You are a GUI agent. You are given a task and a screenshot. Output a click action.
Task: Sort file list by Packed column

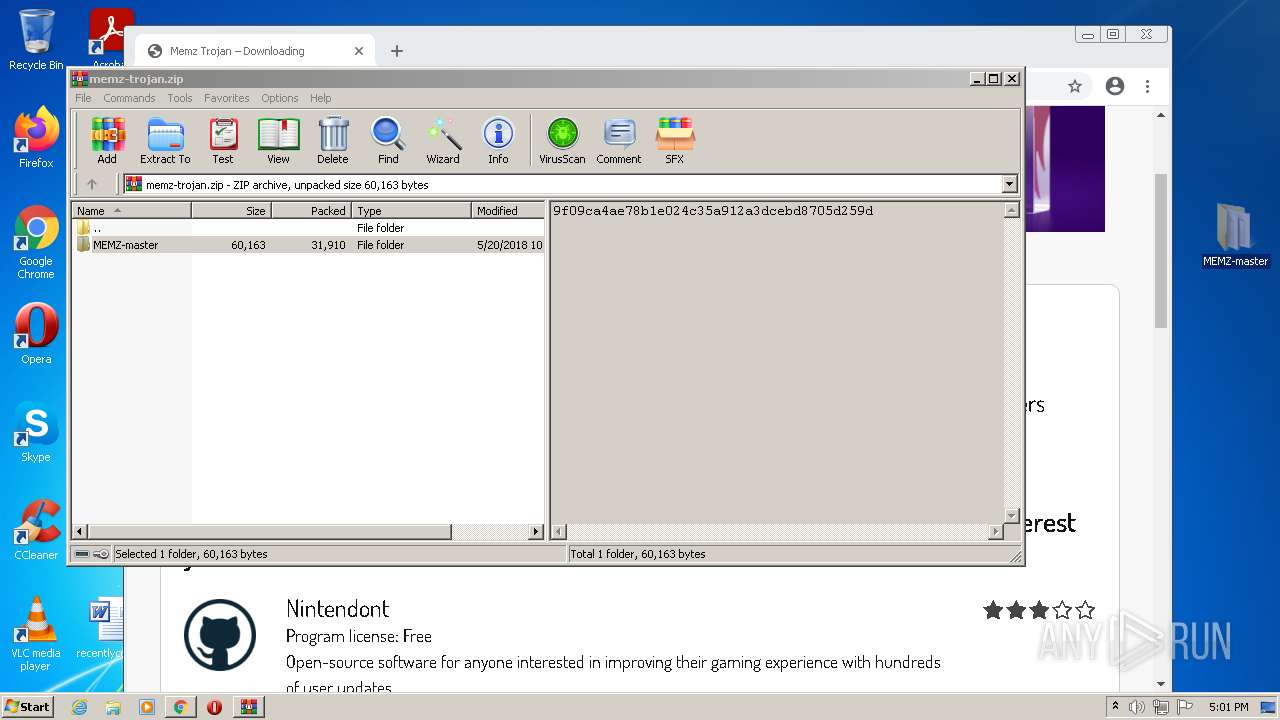pos(311,210)
